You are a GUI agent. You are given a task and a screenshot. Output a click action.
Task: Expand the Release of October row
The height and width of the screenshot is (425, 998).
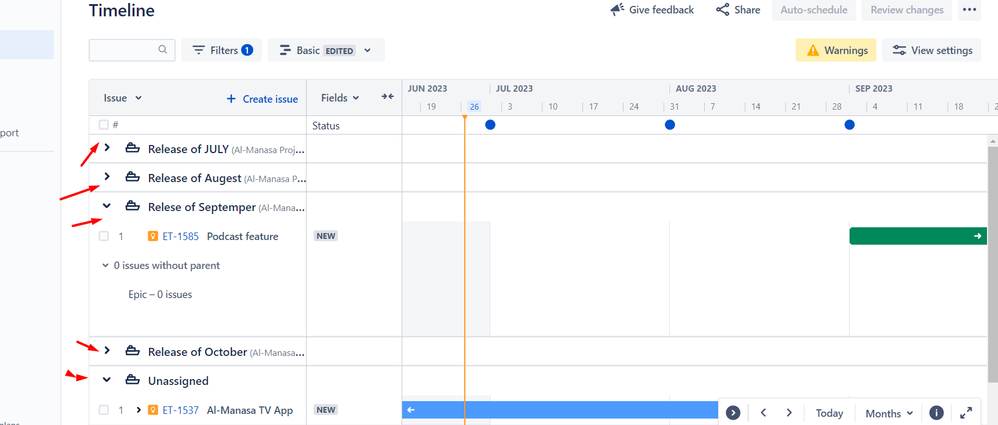[107, 351]
